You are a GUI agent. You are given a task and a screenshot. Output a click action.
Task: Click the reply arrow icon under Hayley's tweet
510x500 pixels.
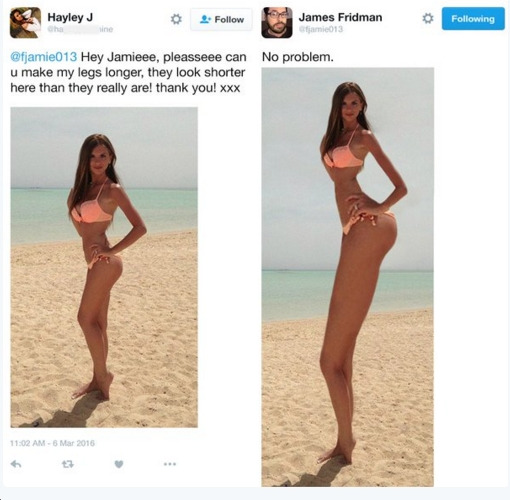click(16, 464)
